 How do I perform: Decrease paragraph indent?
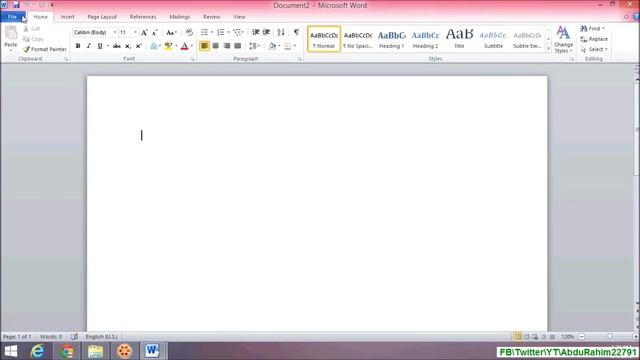coord(256,32)
